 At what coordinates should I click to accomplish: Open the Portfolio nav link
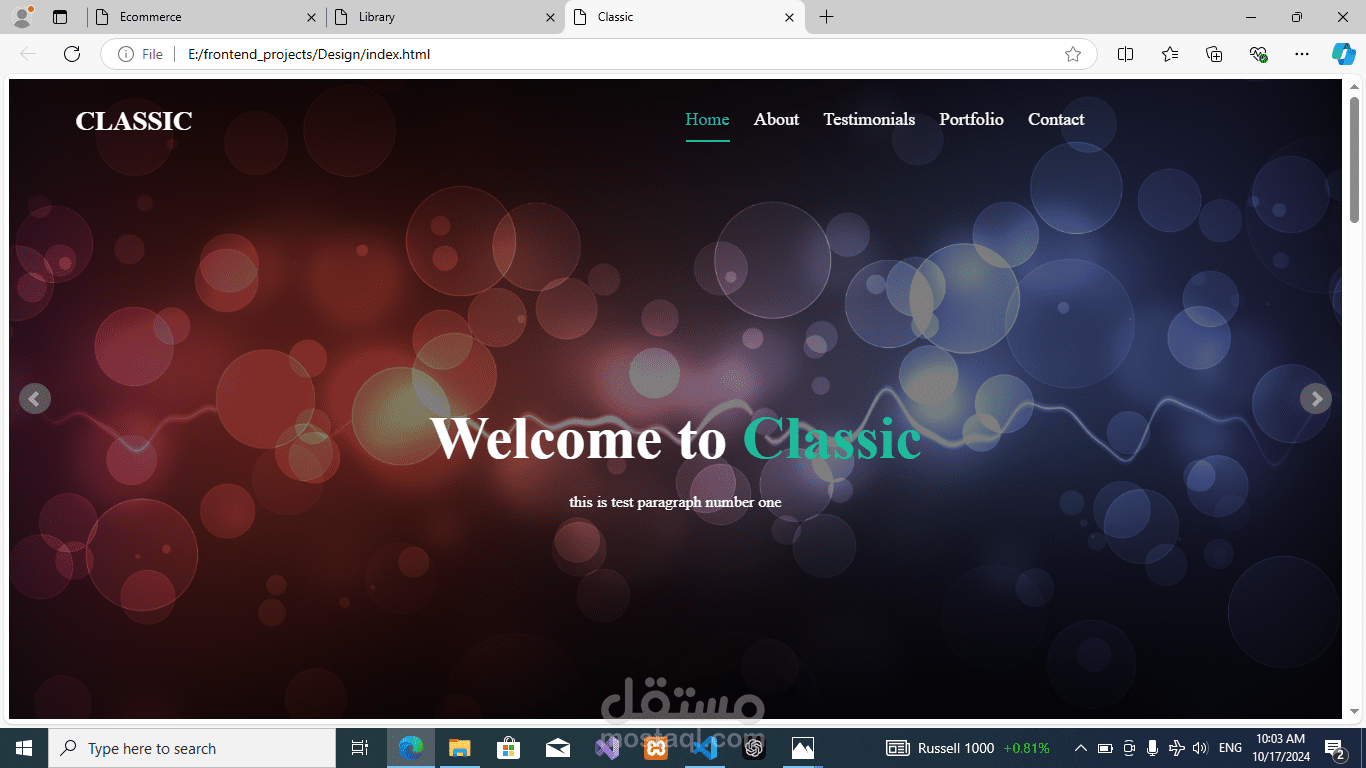click(971, 120)
